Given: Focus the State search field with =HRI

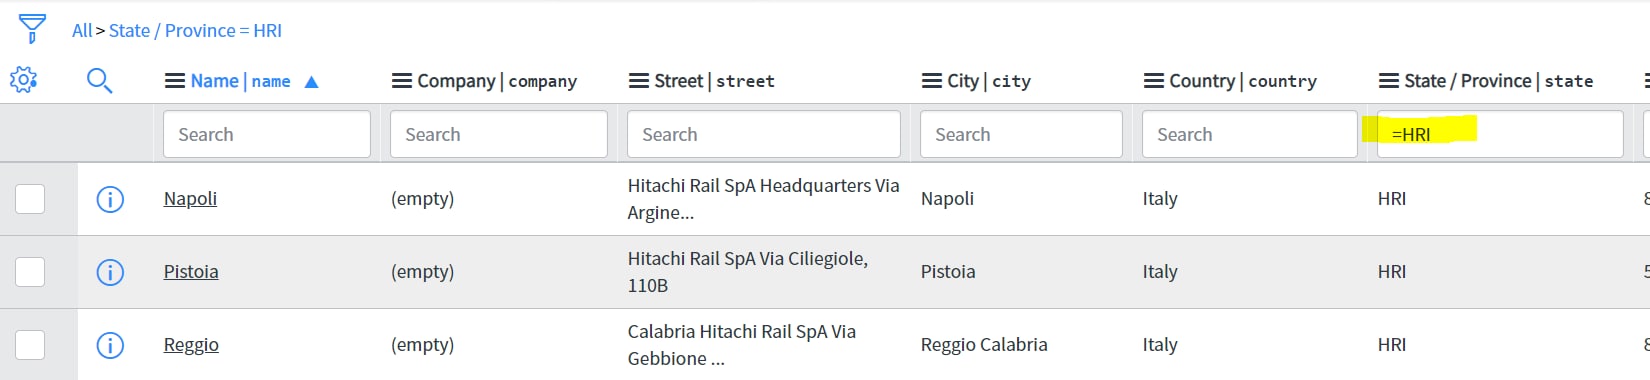Looking at the screenshot, I should click(1500, 134).
